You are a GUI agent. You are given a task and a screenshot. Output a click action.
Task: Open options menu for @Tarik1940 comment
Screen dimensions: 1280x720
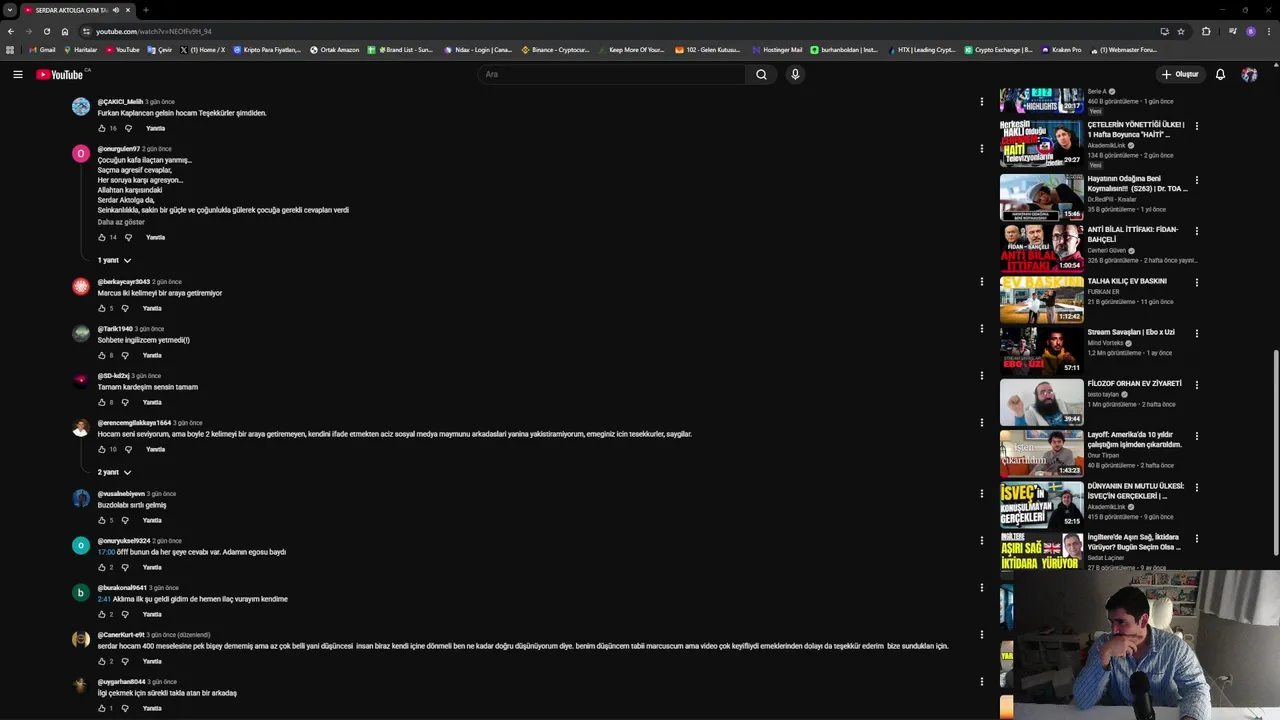tap(981, 328)
